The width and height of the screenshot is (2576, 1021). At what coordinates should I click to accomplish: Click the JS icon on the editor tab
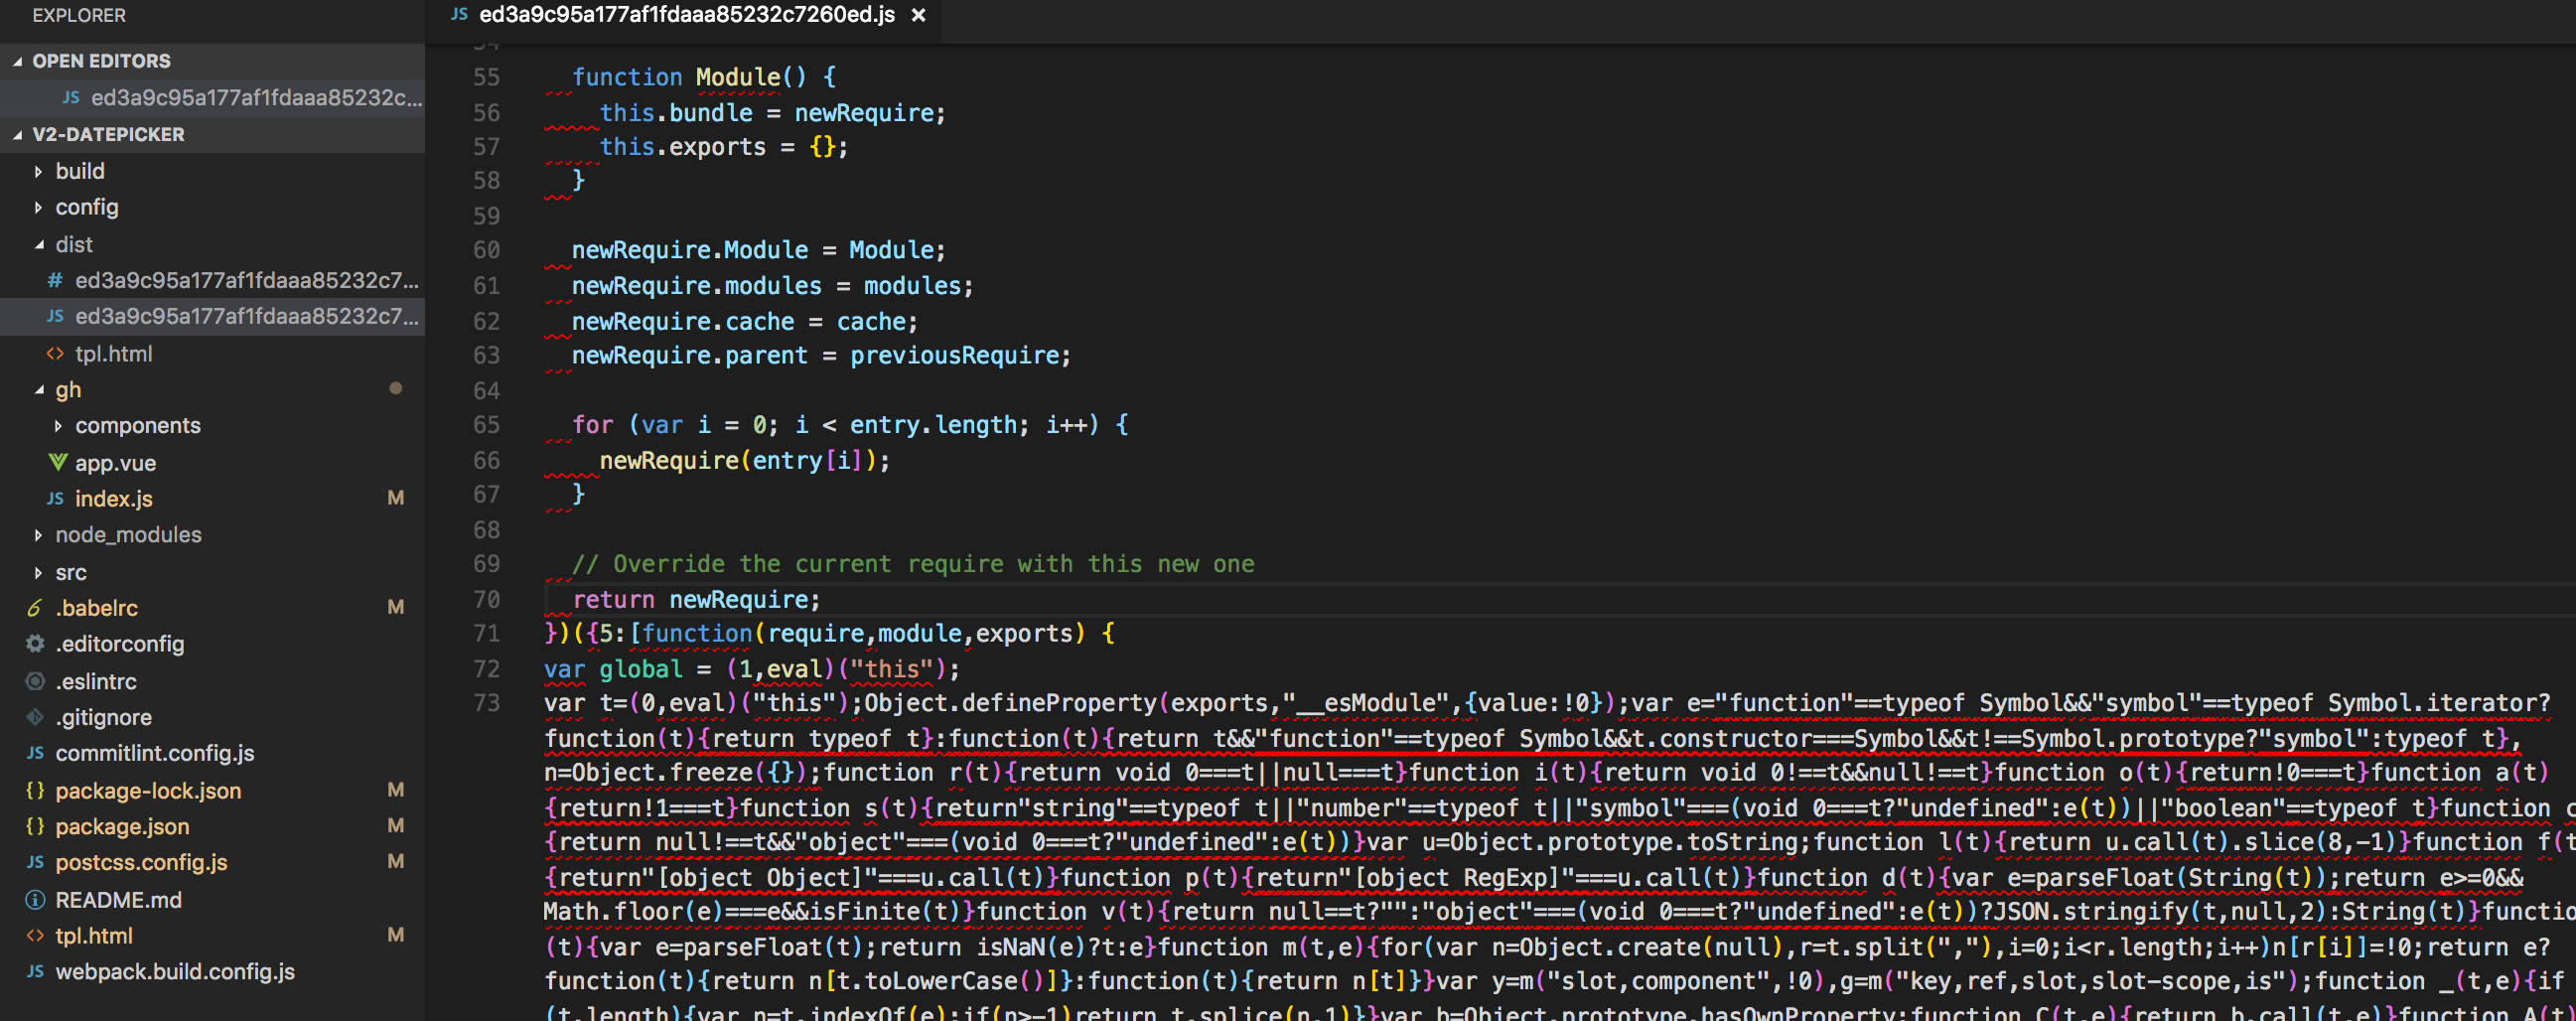pos(459,15)
